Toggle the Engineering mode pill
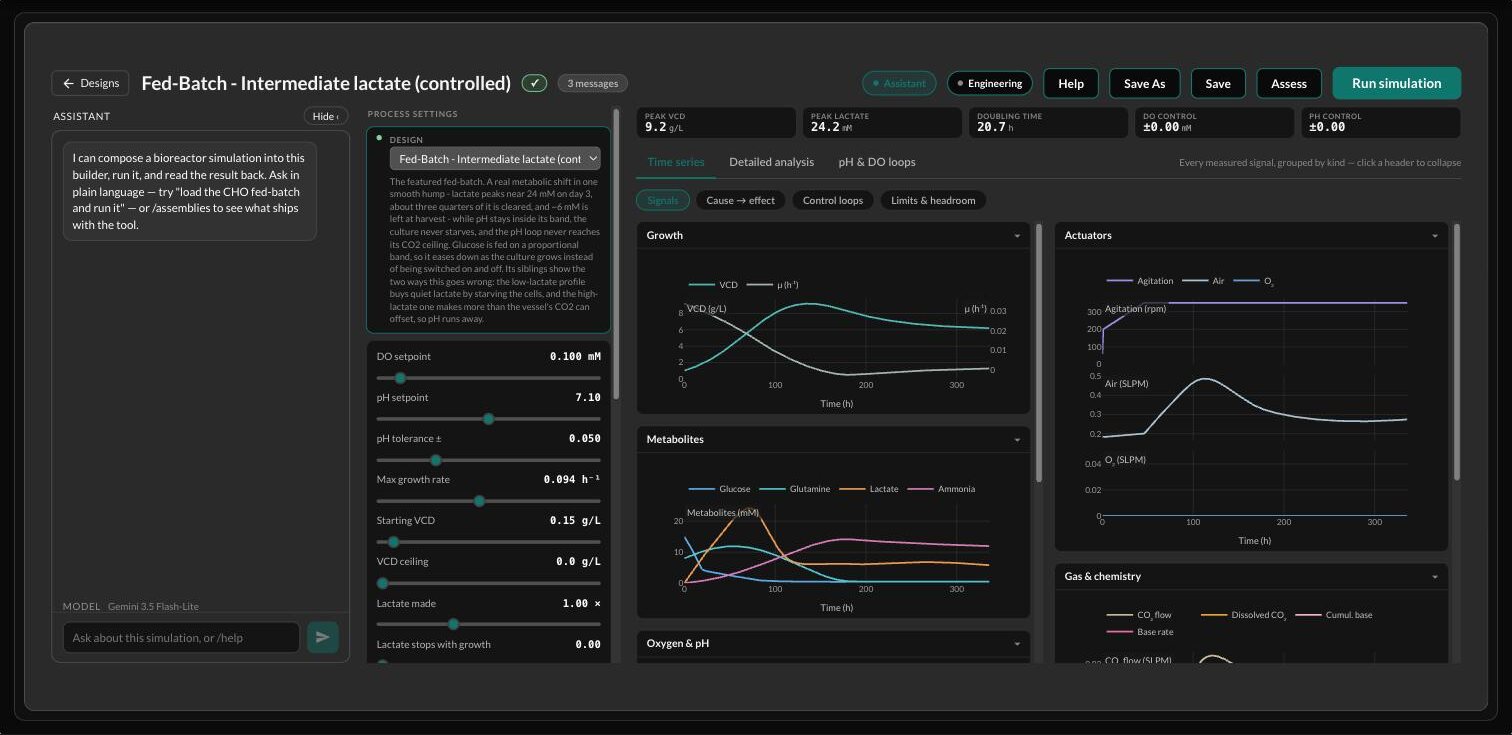 tap(990, 83)
